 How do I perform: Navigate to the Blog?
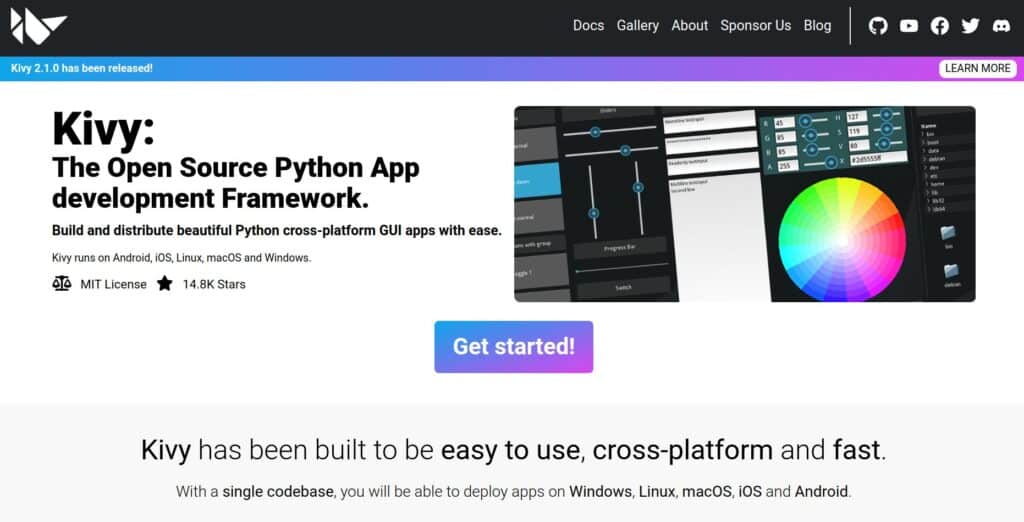(817, 26)
